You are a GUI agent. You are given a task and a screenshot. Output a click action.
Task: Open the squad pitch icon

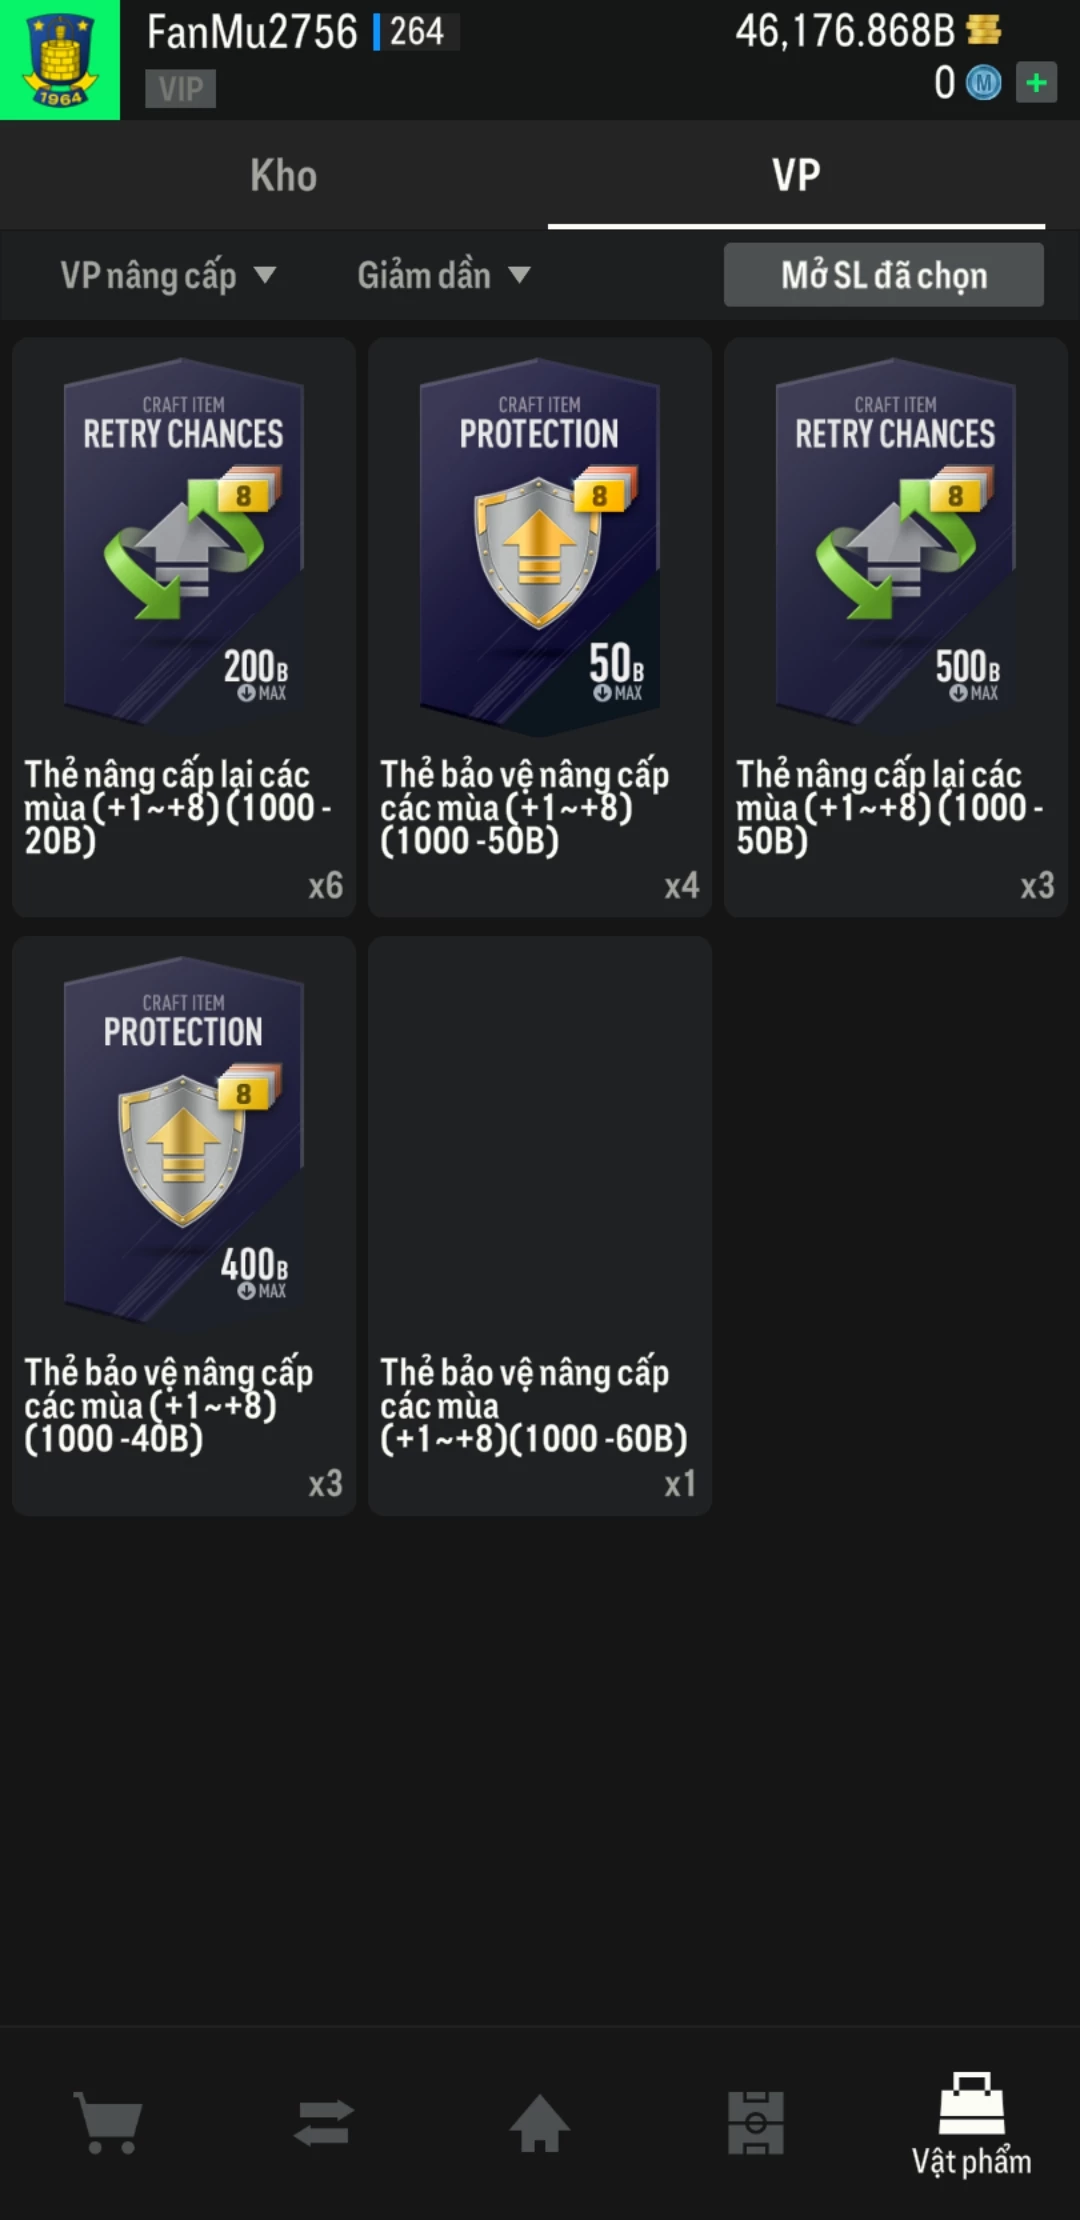[x=756, y=2122]
